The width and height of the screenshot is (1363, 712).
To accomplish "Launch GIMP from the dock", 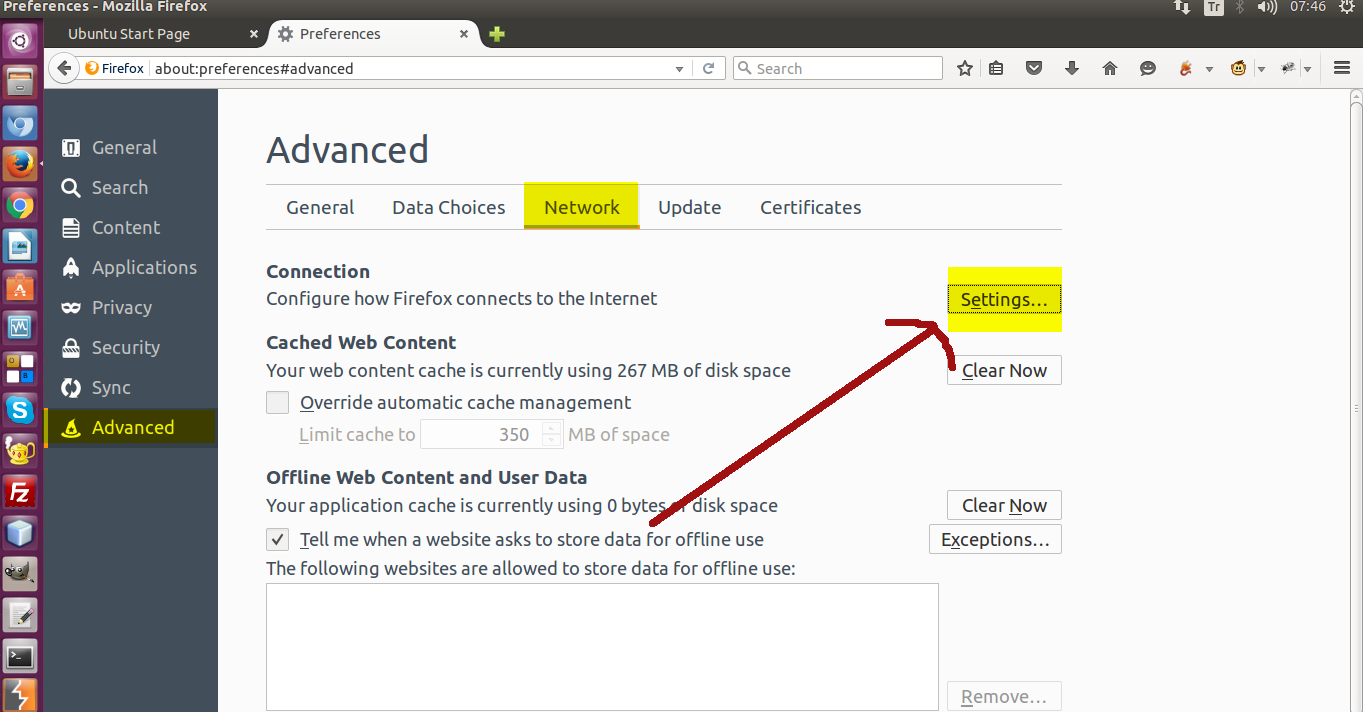I will [x=21, y=573].
